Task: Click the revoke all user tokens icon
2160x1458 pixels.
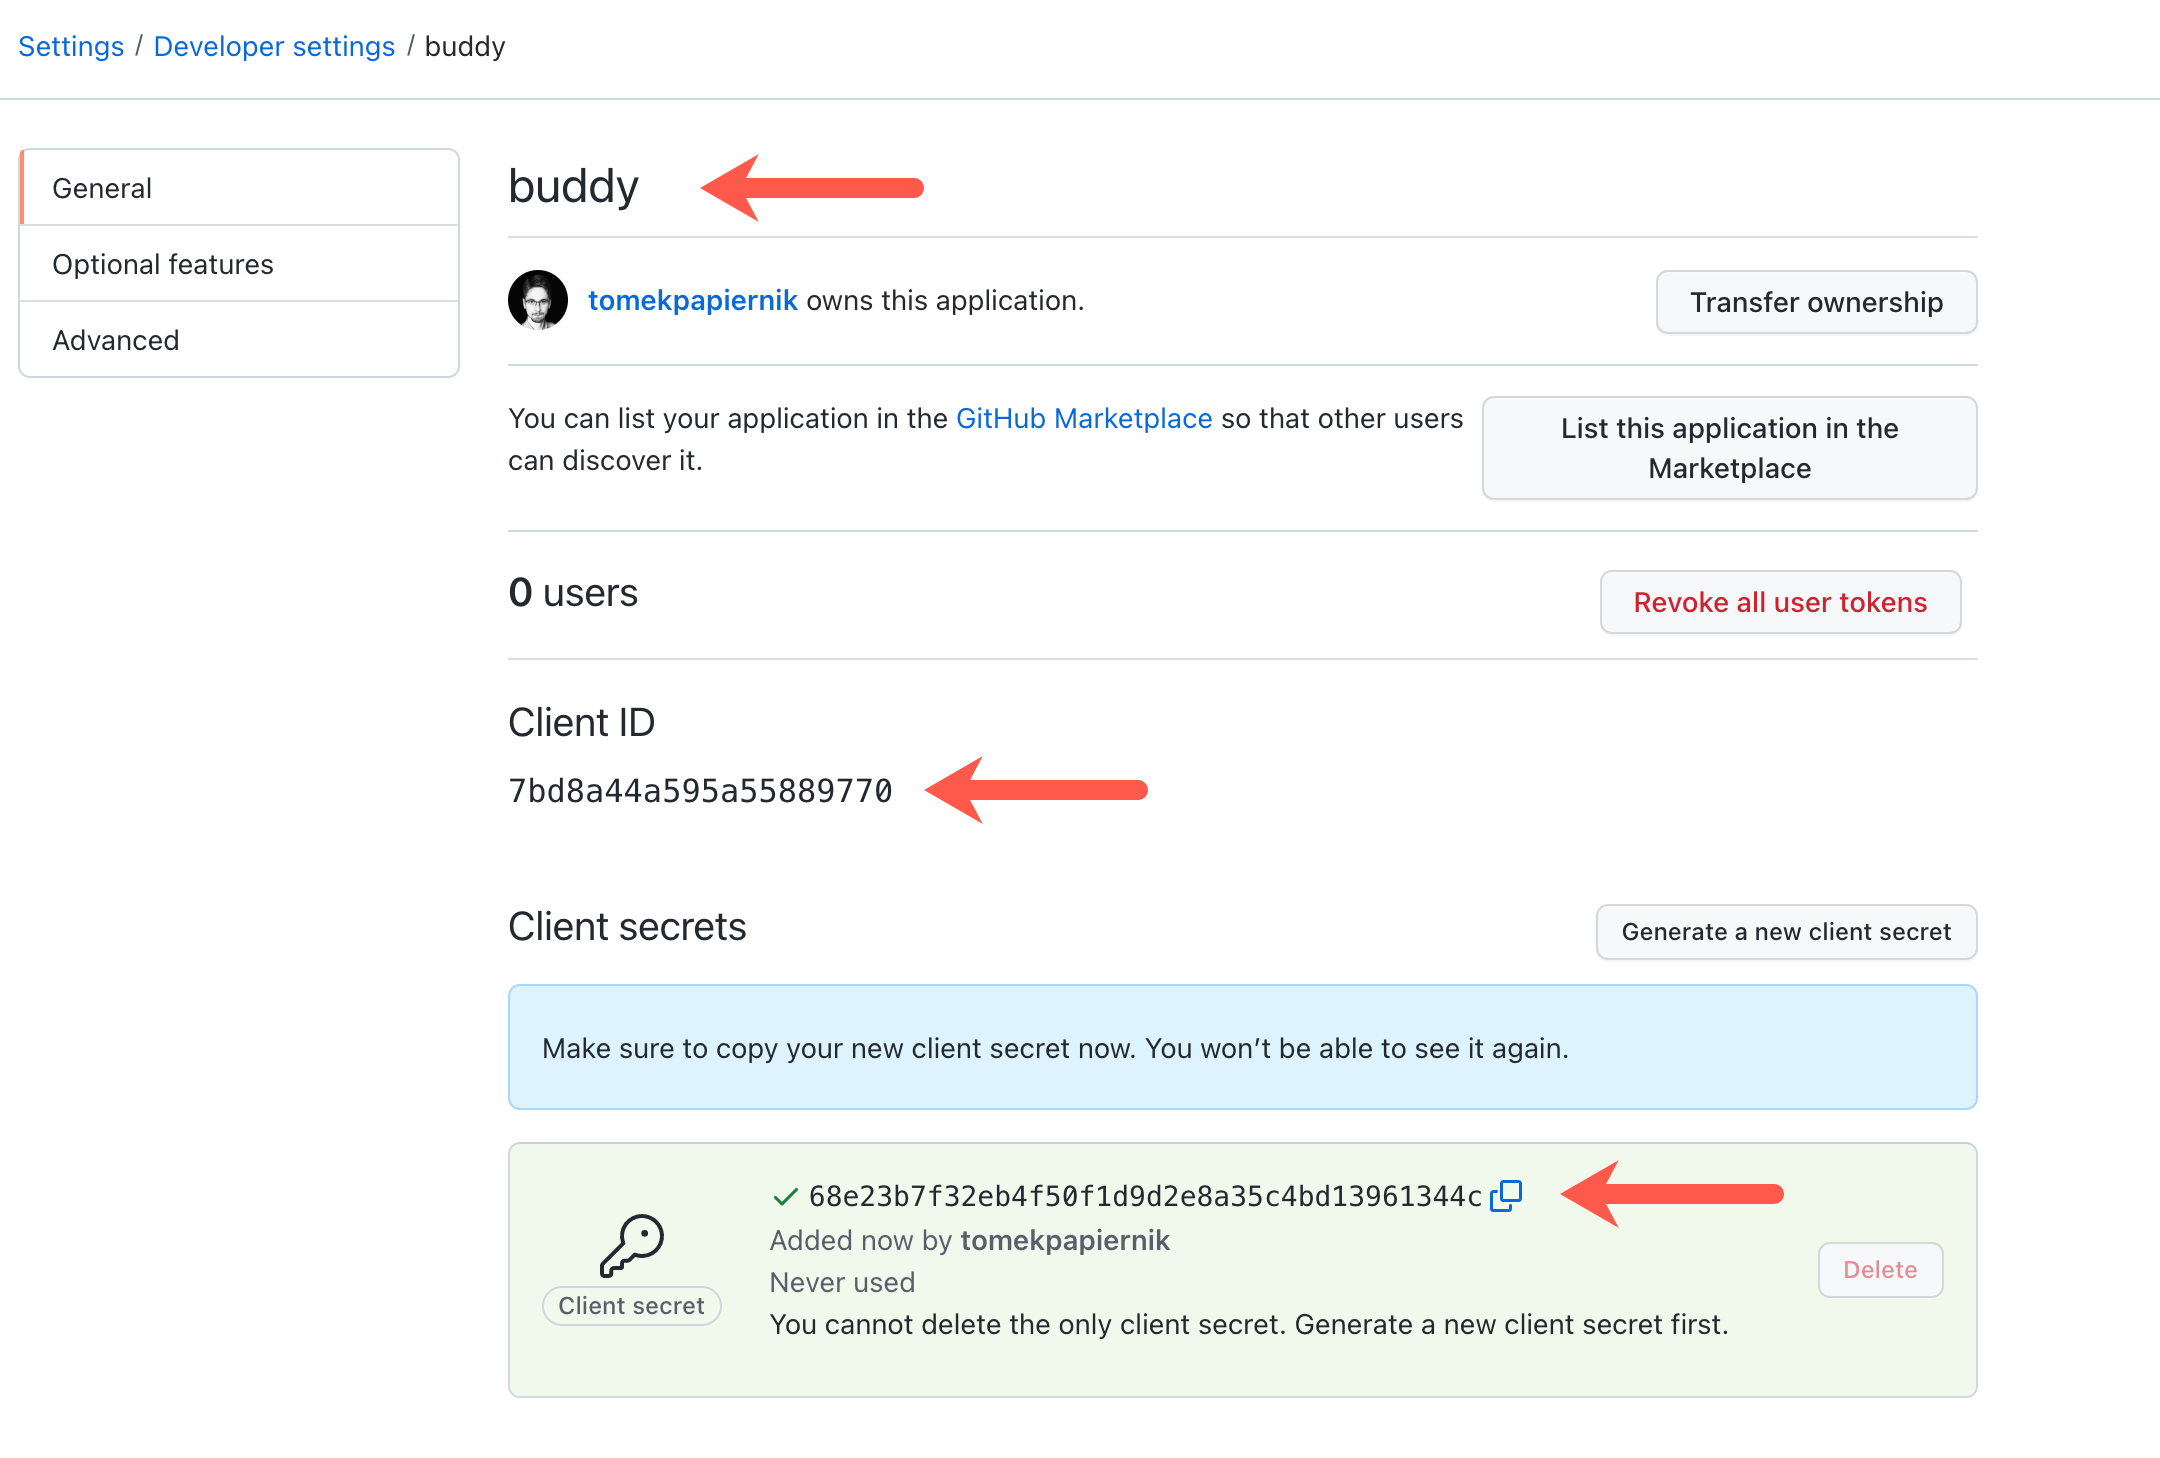Action: click(x=1779, y=600)
